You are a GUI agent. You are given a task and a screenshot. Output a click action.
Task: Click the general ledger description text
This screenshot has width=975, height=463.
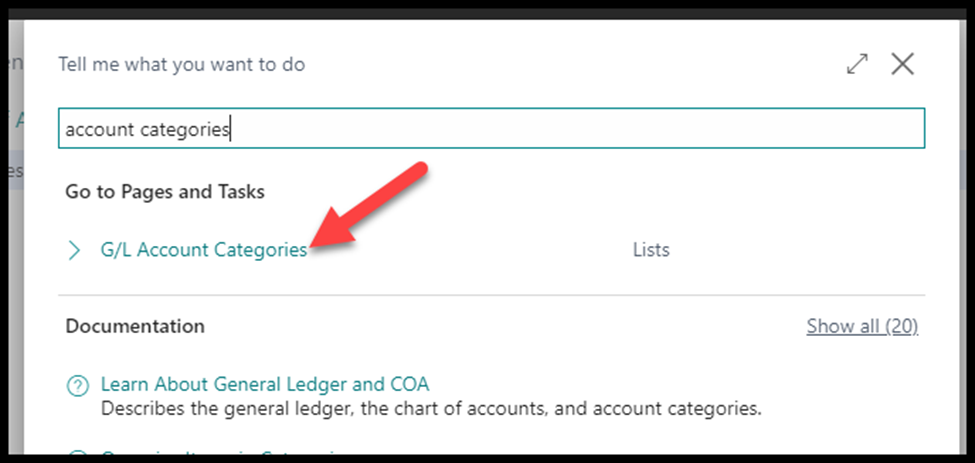coord(430,408)
